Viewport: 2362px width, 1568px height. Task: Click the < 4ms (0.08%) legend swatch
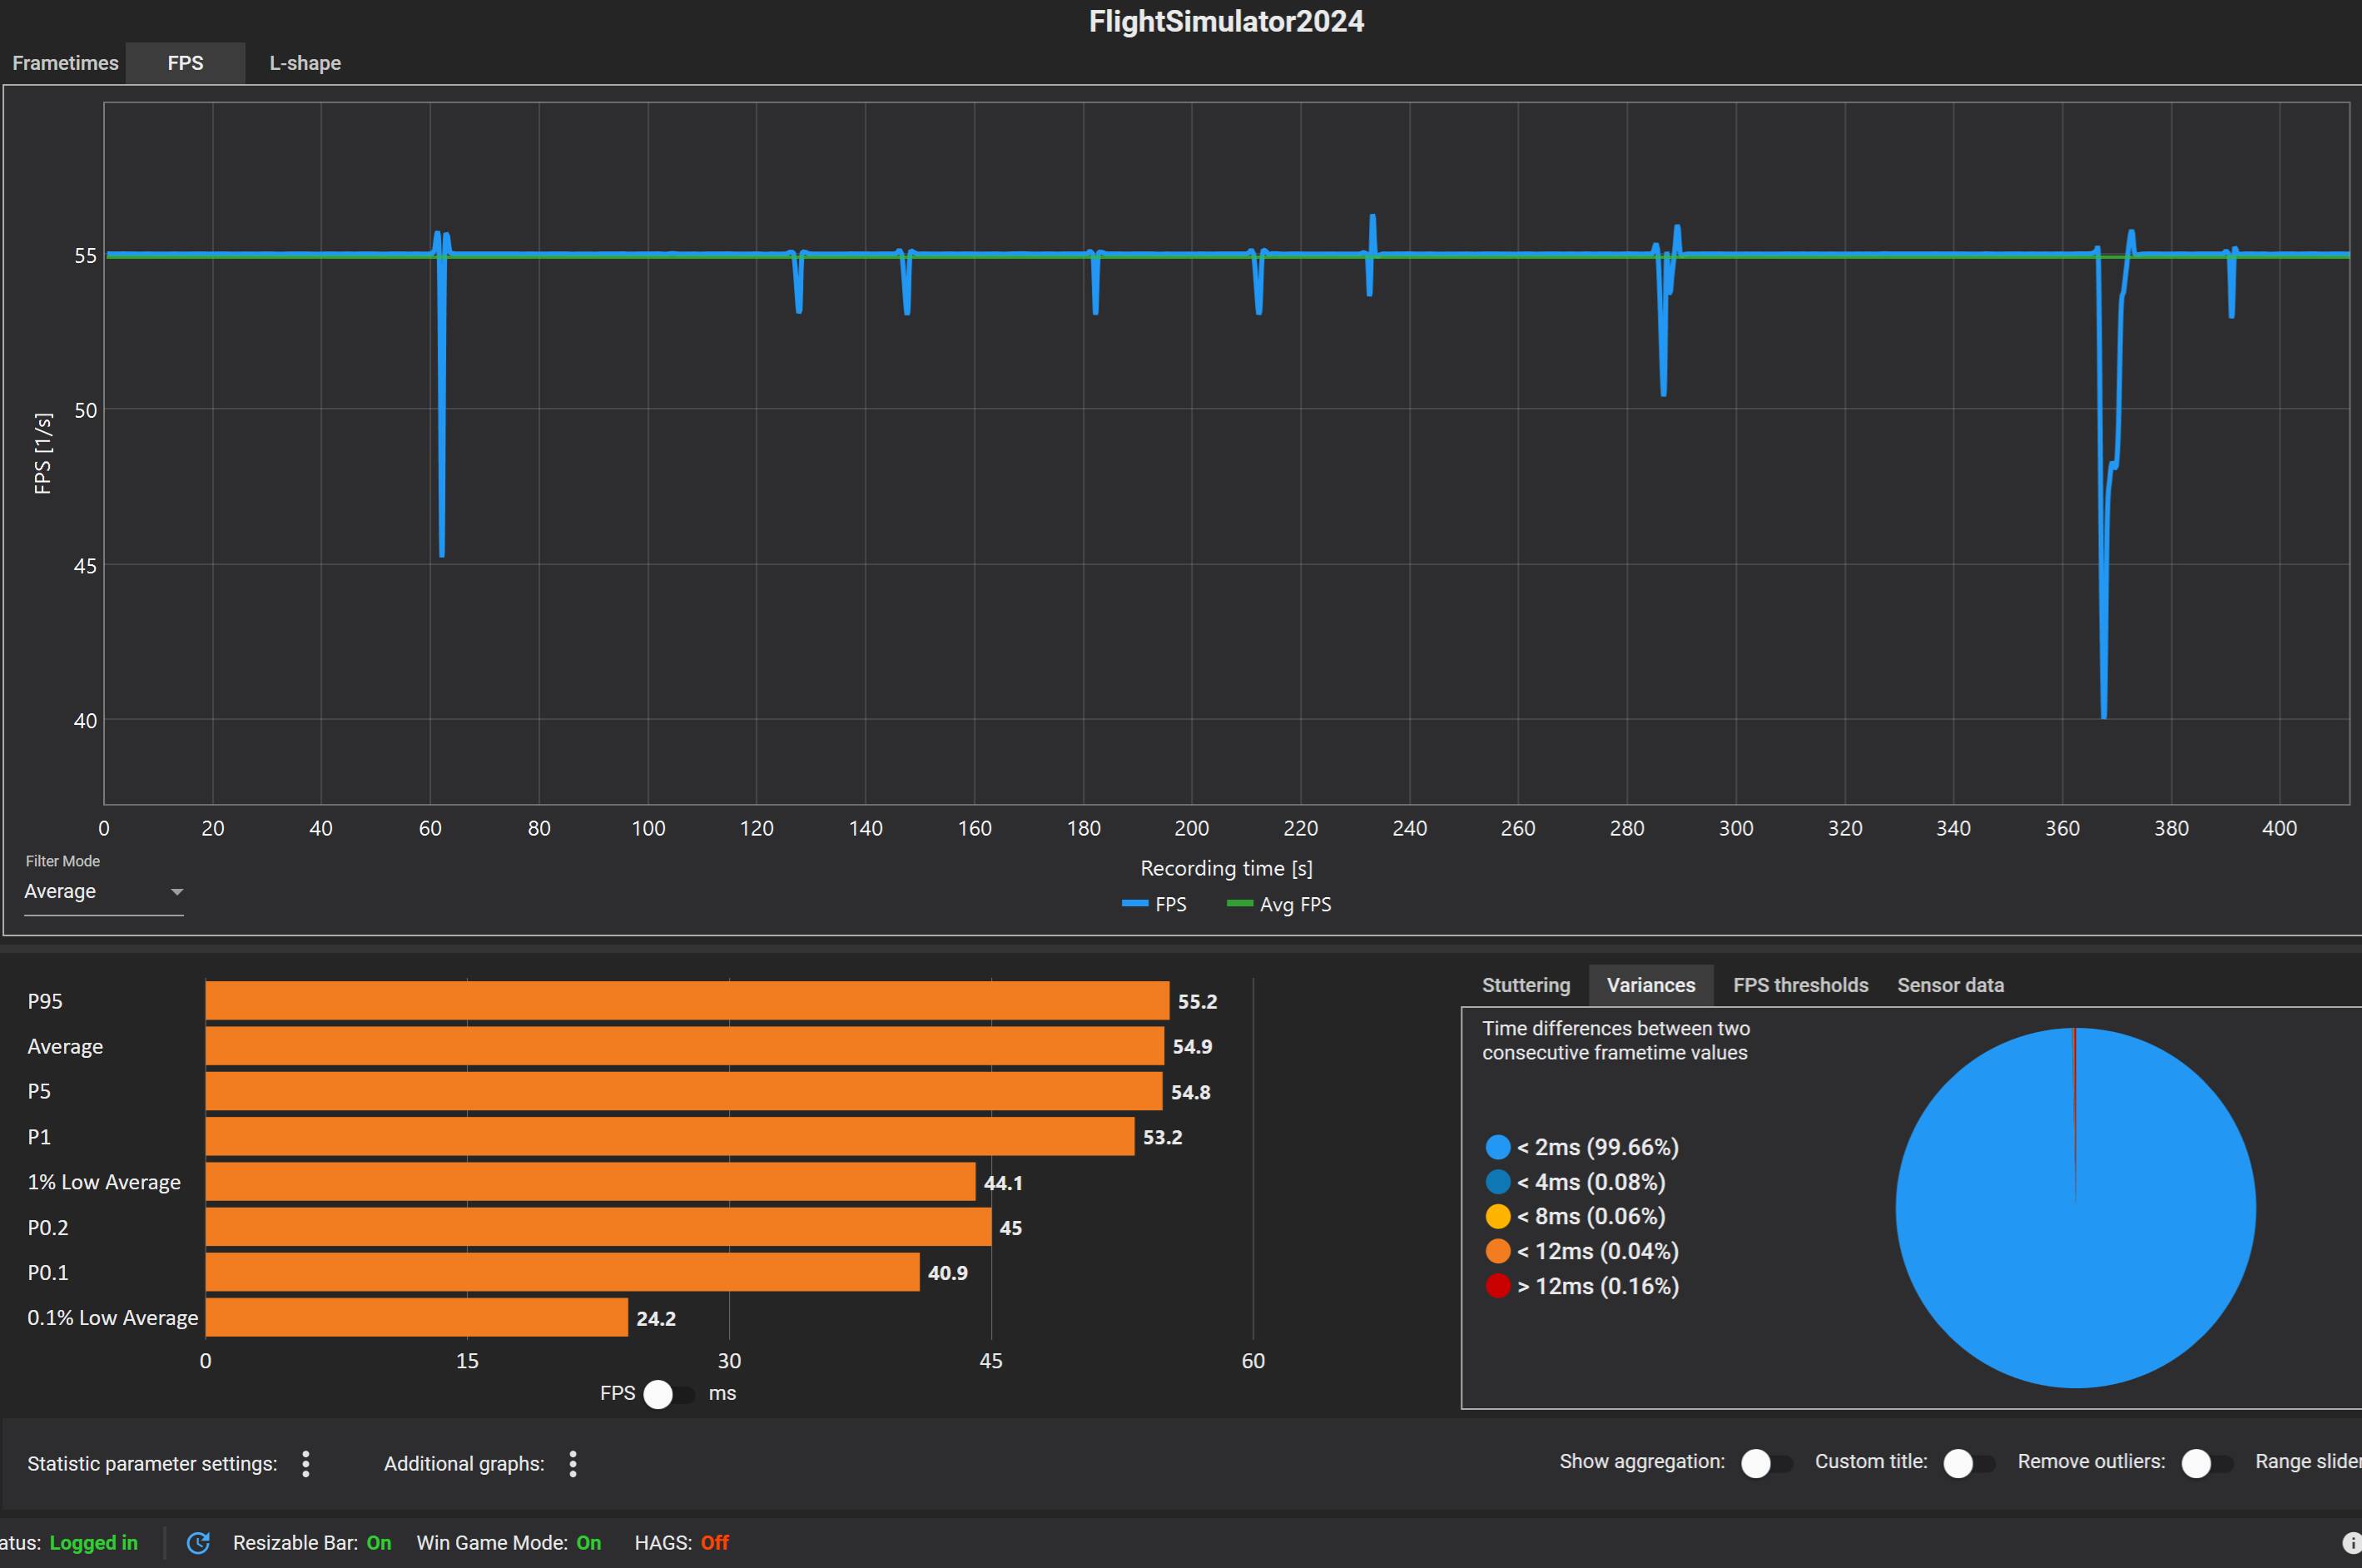tap(1498, 1182)
